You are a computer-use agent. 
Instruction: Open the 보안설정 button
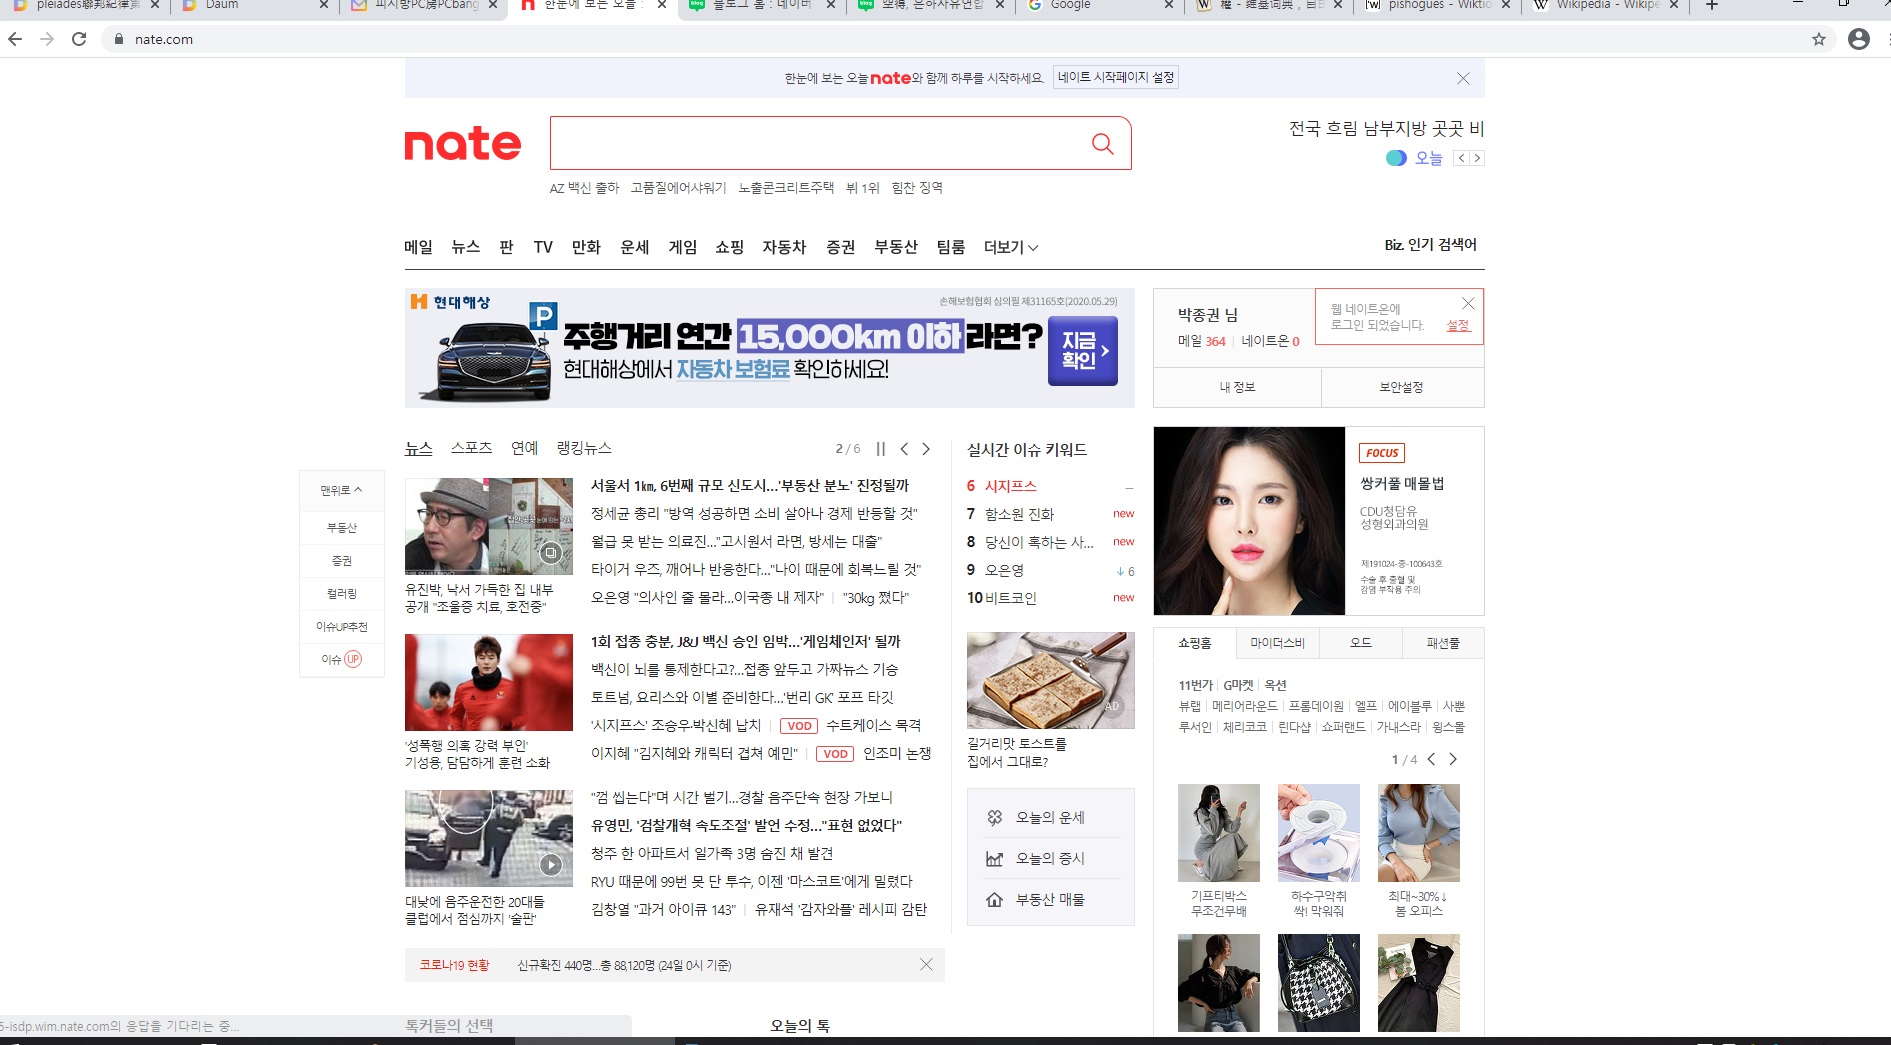(1402, 387)
